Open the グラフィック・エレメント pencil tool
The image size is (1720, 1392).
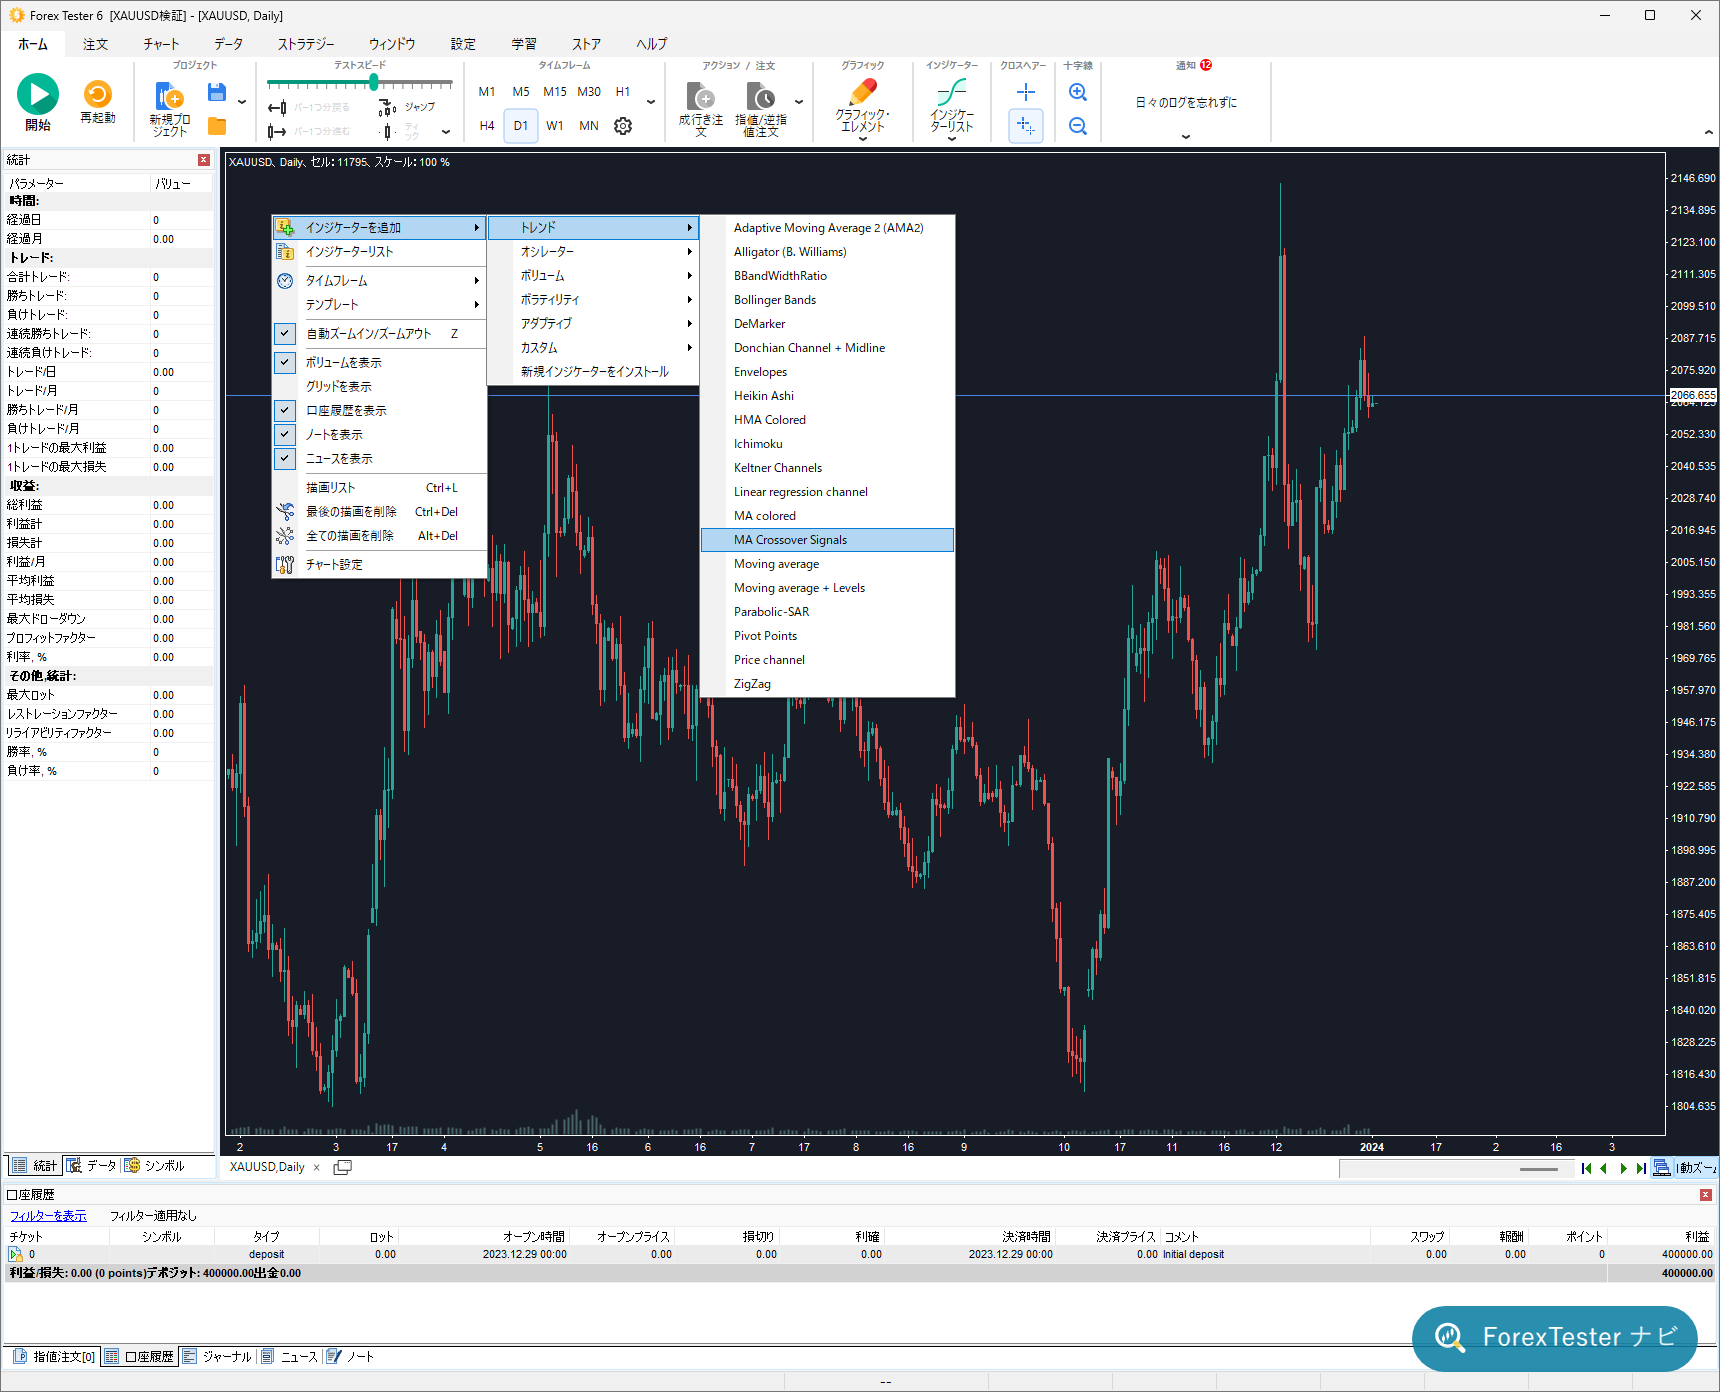point(862,93)
